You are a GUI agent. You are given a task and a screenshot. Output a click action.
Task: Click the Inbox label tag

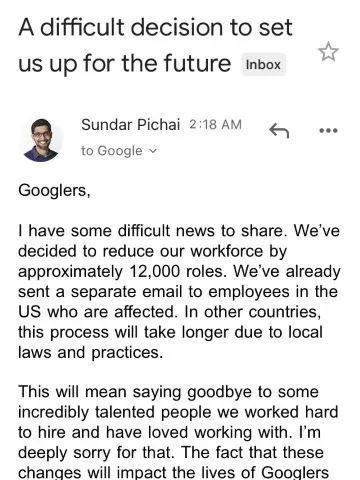[263, 65]
